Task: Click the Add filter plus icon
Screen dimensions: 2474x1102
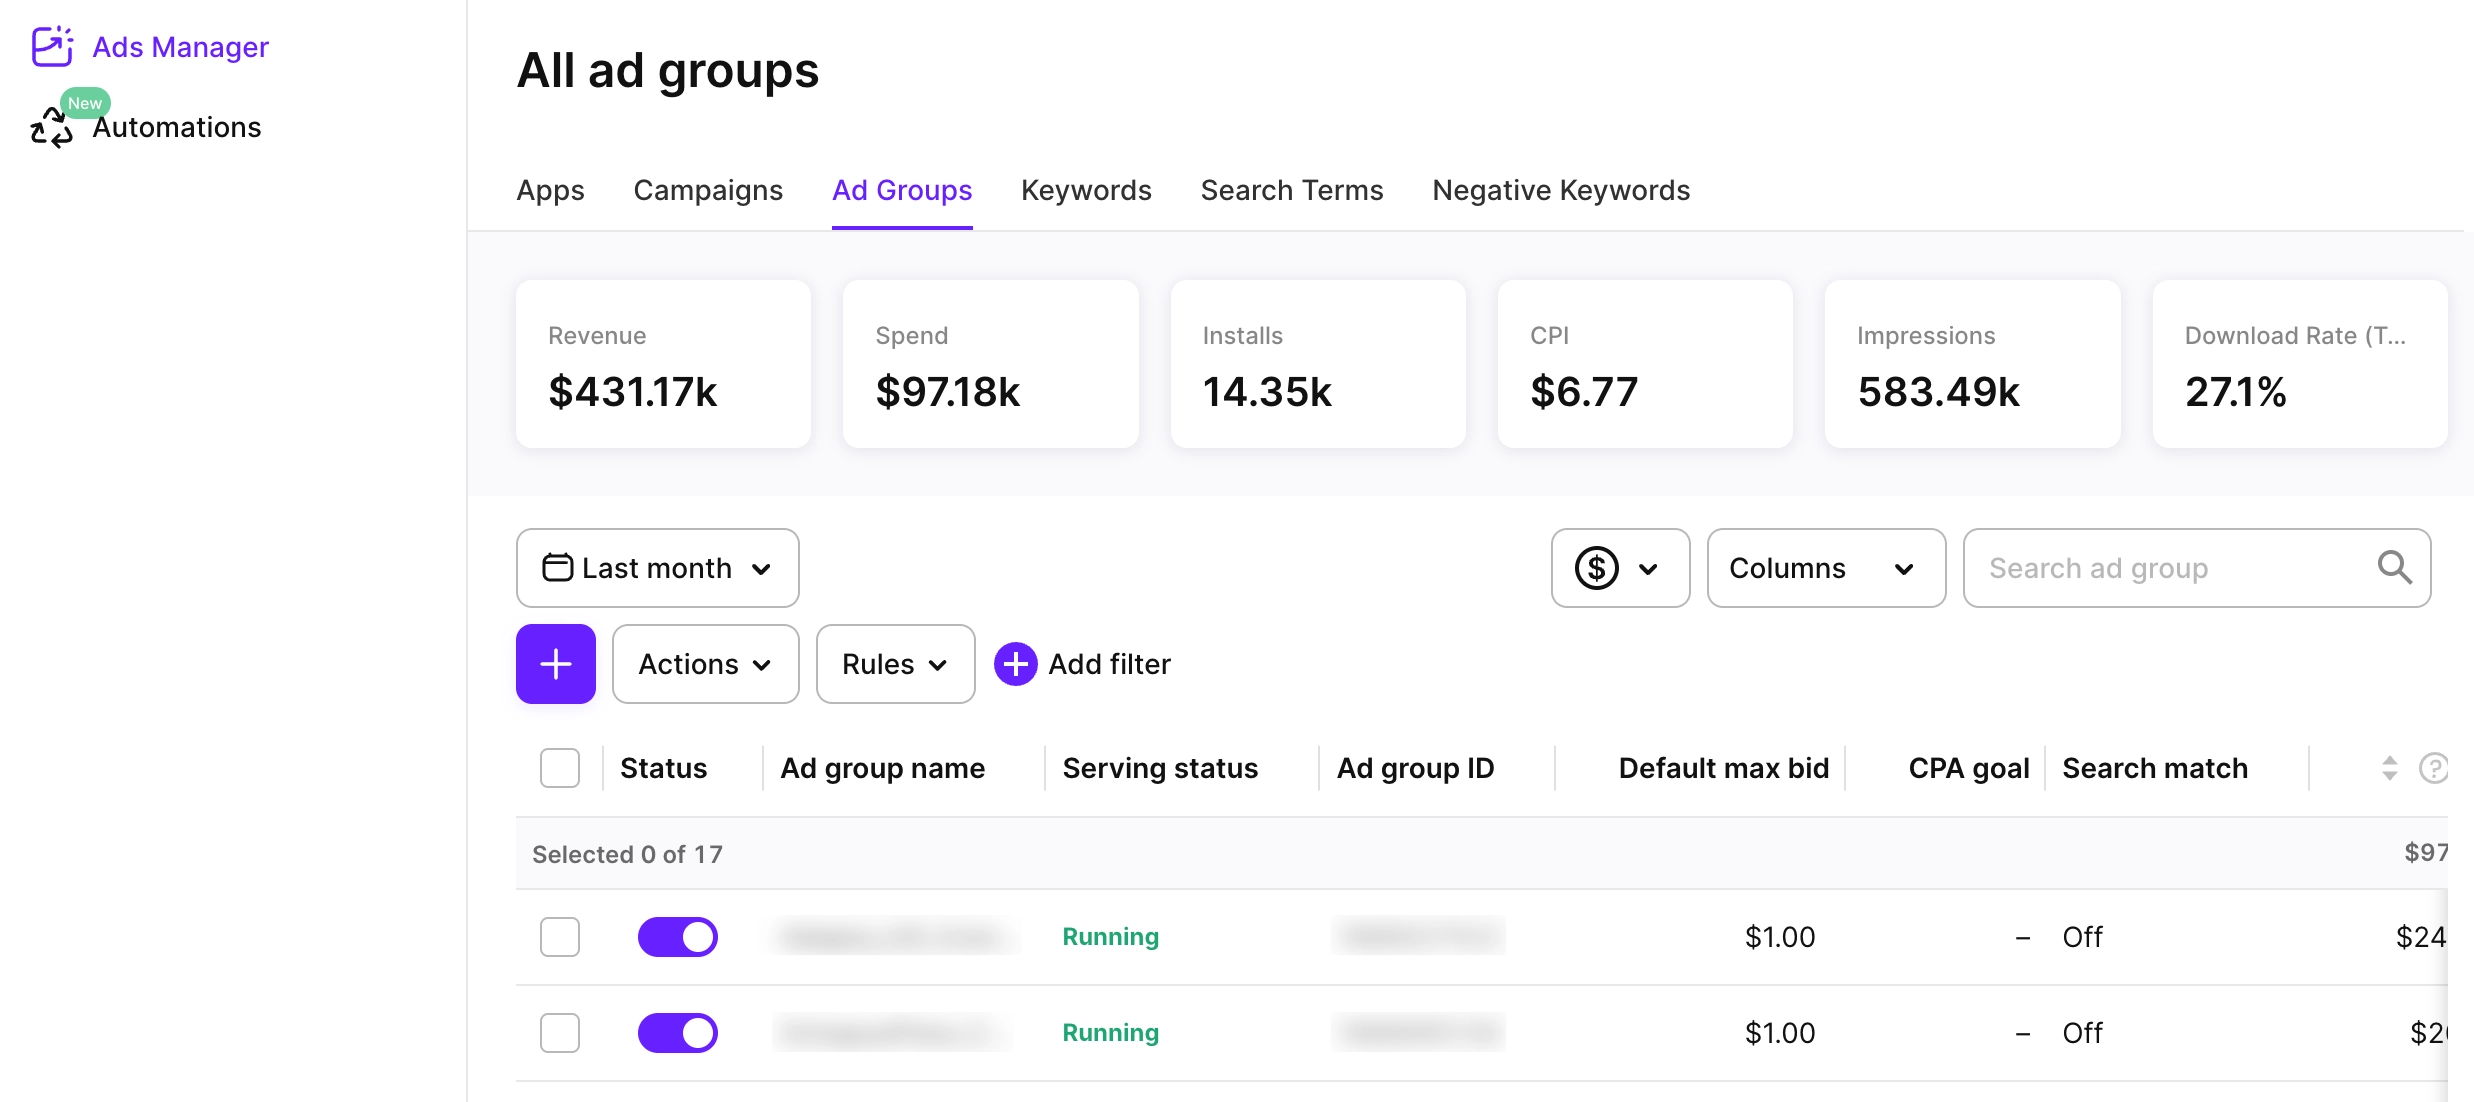Action: (1014, 663)
